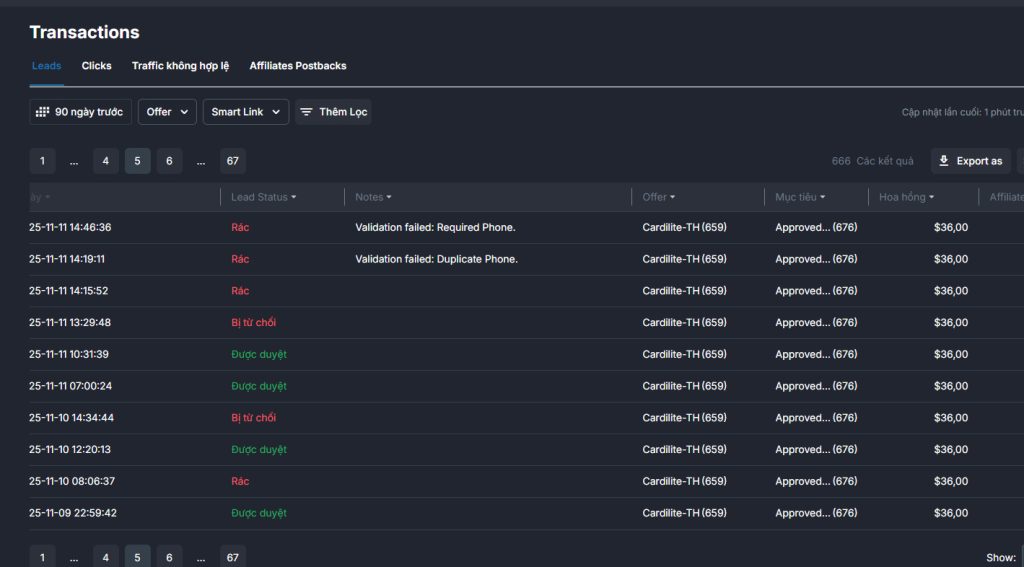The image size is (1024, 567).
Task: Expand the Smart Link dropdown
Action: (x=245, y=112)
